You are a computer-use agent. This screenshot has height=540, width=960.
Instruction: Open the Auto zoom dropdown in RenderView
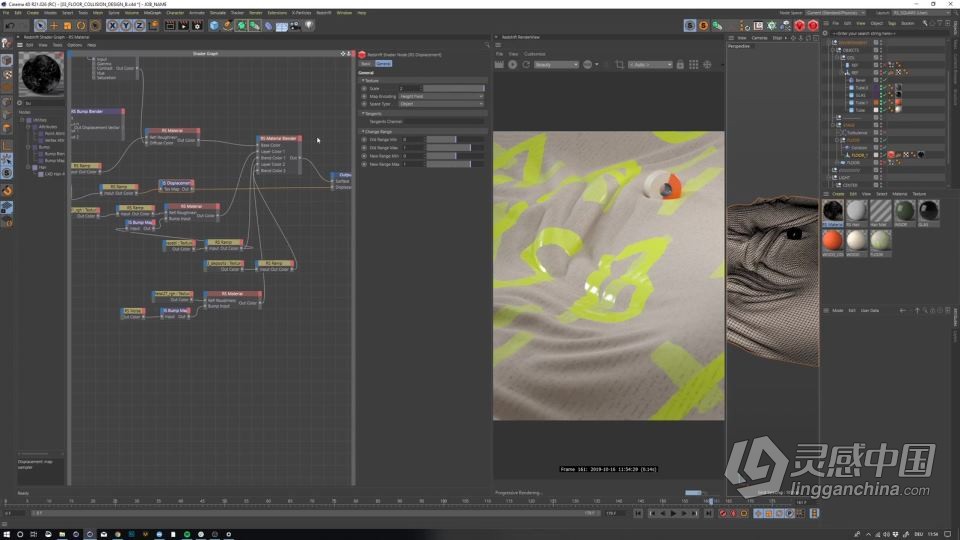point(650,64)
